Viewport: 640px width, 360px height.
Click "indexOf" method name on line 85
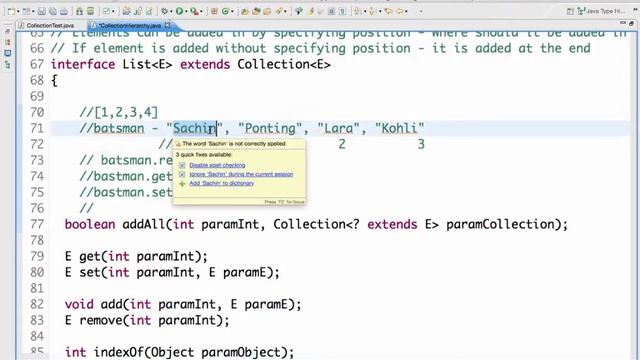click(119, 352)
